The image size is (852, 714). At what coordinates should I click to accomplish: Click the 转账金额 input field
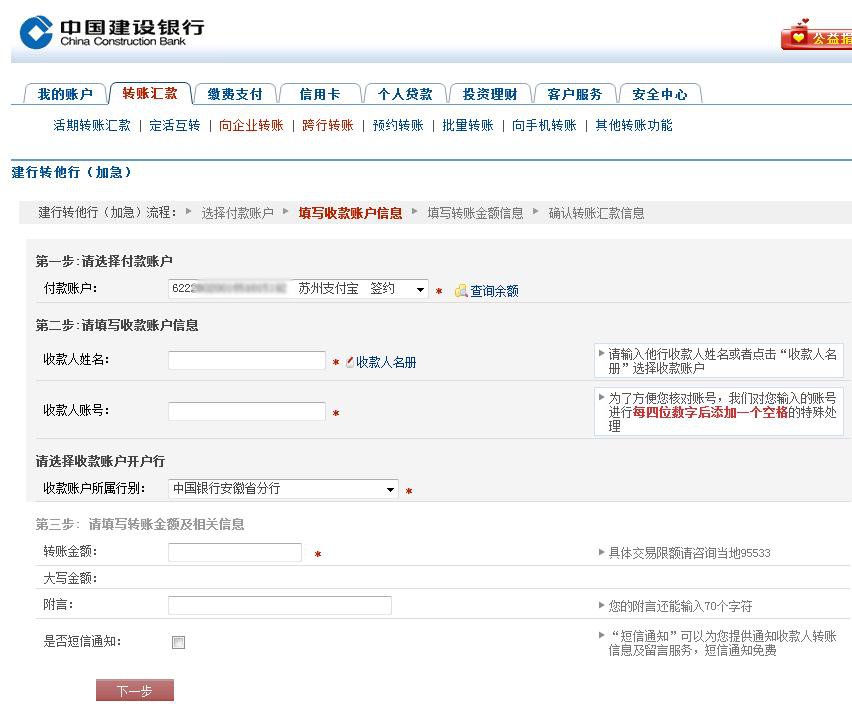point(235,552)
